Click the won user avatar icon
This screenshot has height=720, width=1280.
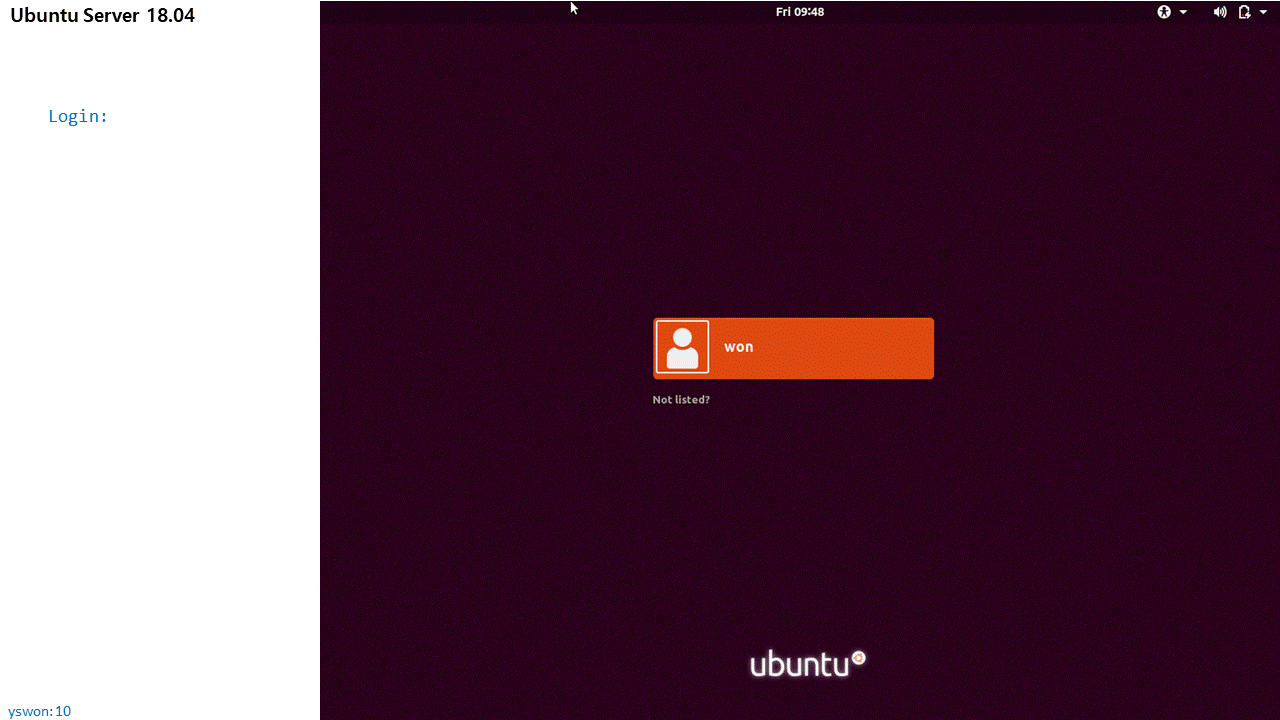pos(682,347)
